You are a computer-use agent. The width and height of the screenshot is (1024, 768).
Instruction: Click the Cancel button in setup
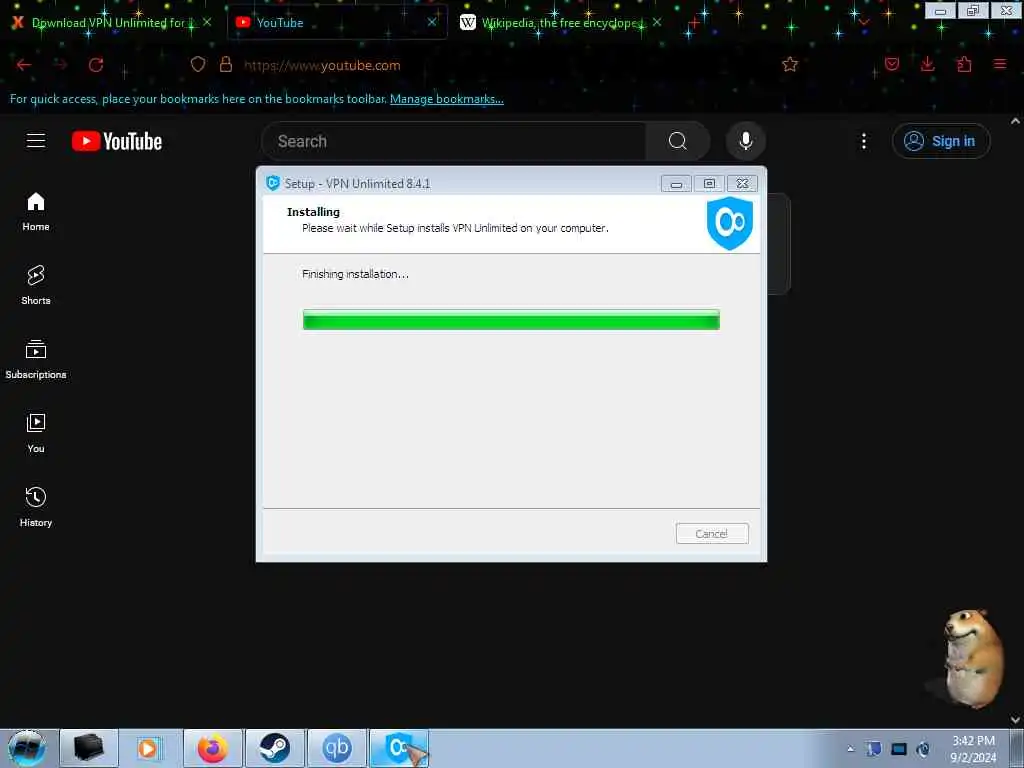[x=712, y=534]
